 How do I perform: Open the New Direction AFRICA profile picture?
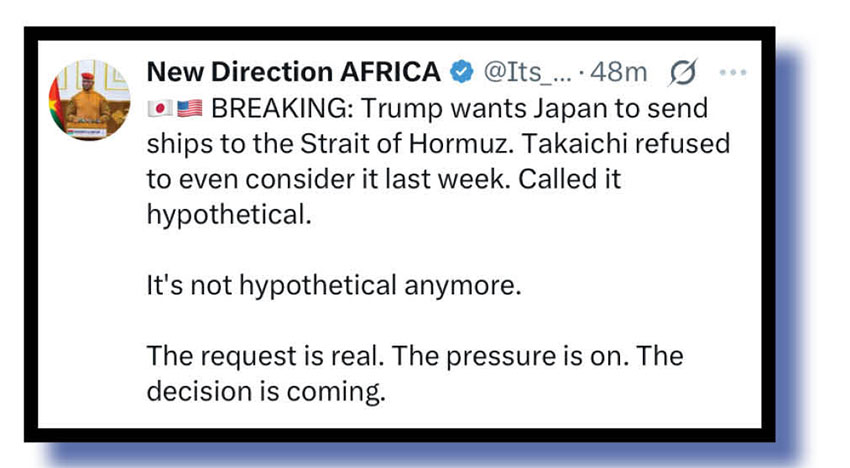click(x=89, y=101)
